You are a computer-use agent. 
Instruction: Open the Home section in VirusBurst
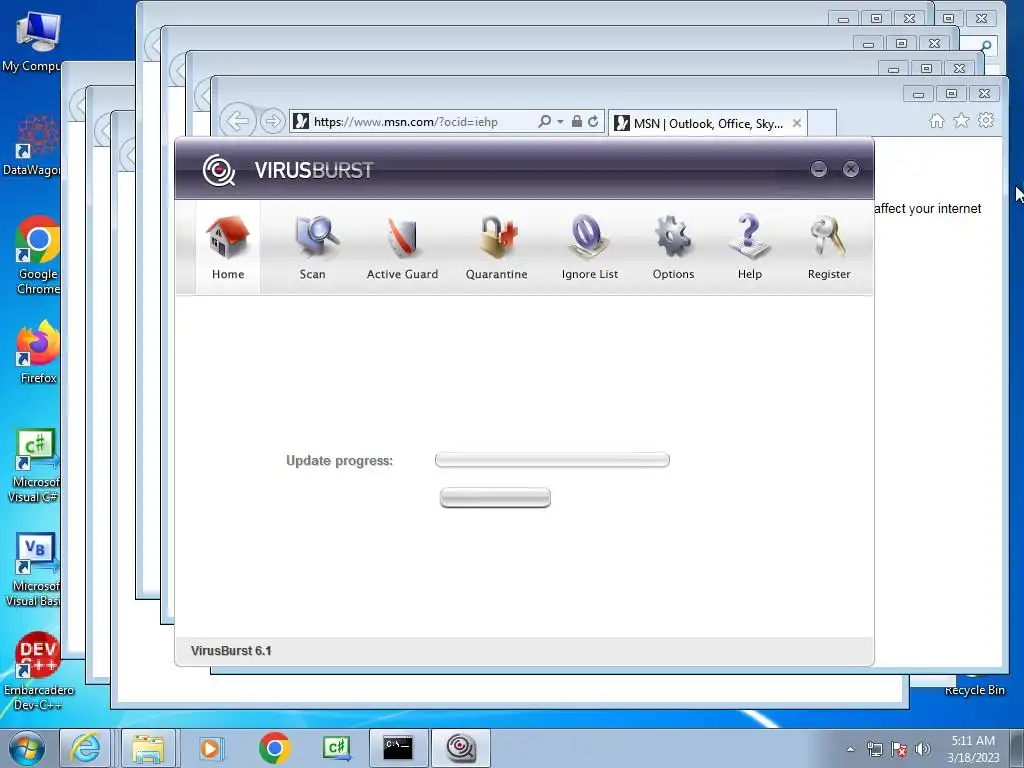pos(228,248)
